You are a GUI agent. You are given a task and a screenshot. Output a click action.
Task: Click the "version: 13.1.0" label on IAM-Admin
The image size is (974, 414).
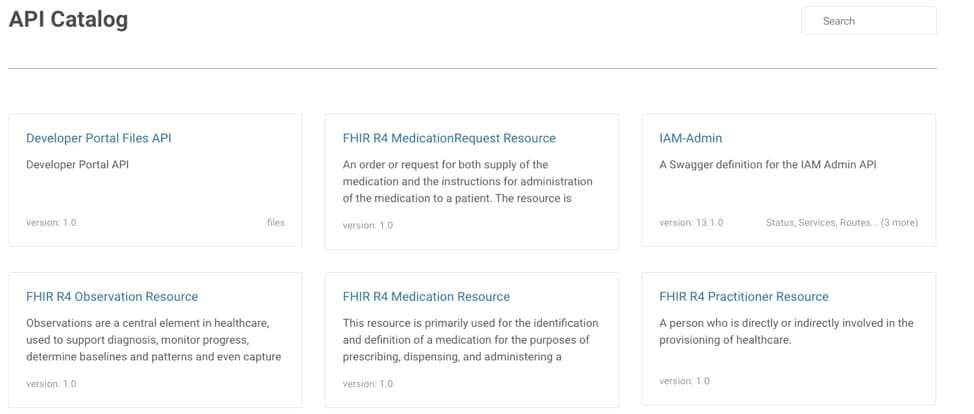point(691,222)
